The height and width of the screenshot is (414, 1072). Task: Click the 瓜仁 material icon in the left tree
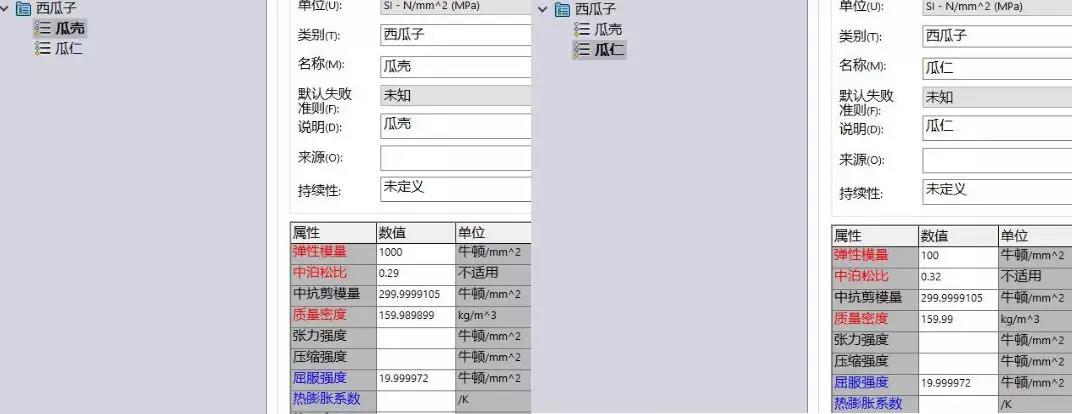[x=42, y=48]
